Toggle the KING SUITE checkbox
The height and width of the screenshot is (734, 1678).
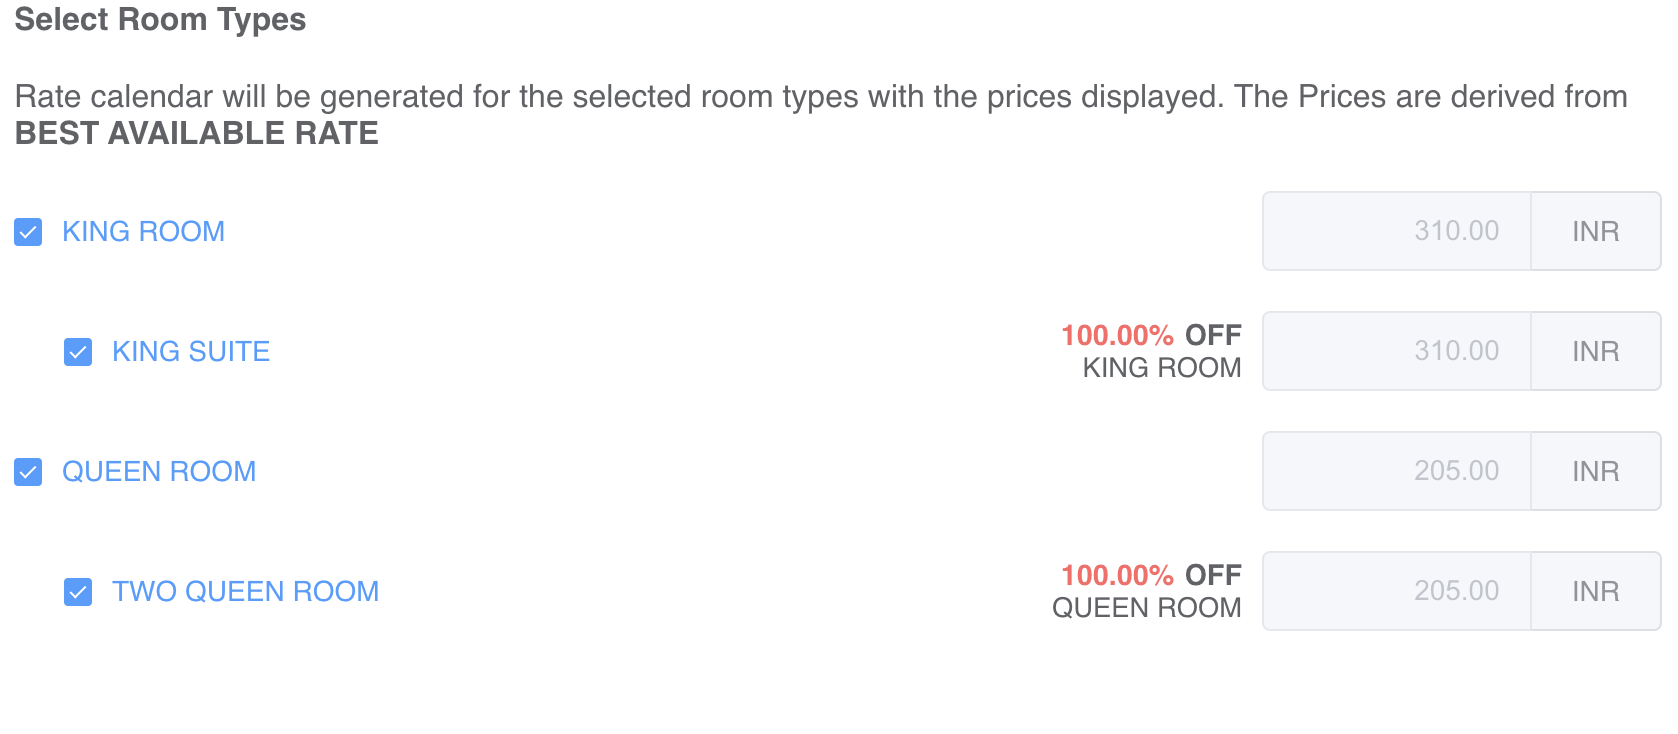(x=78, y=352)
